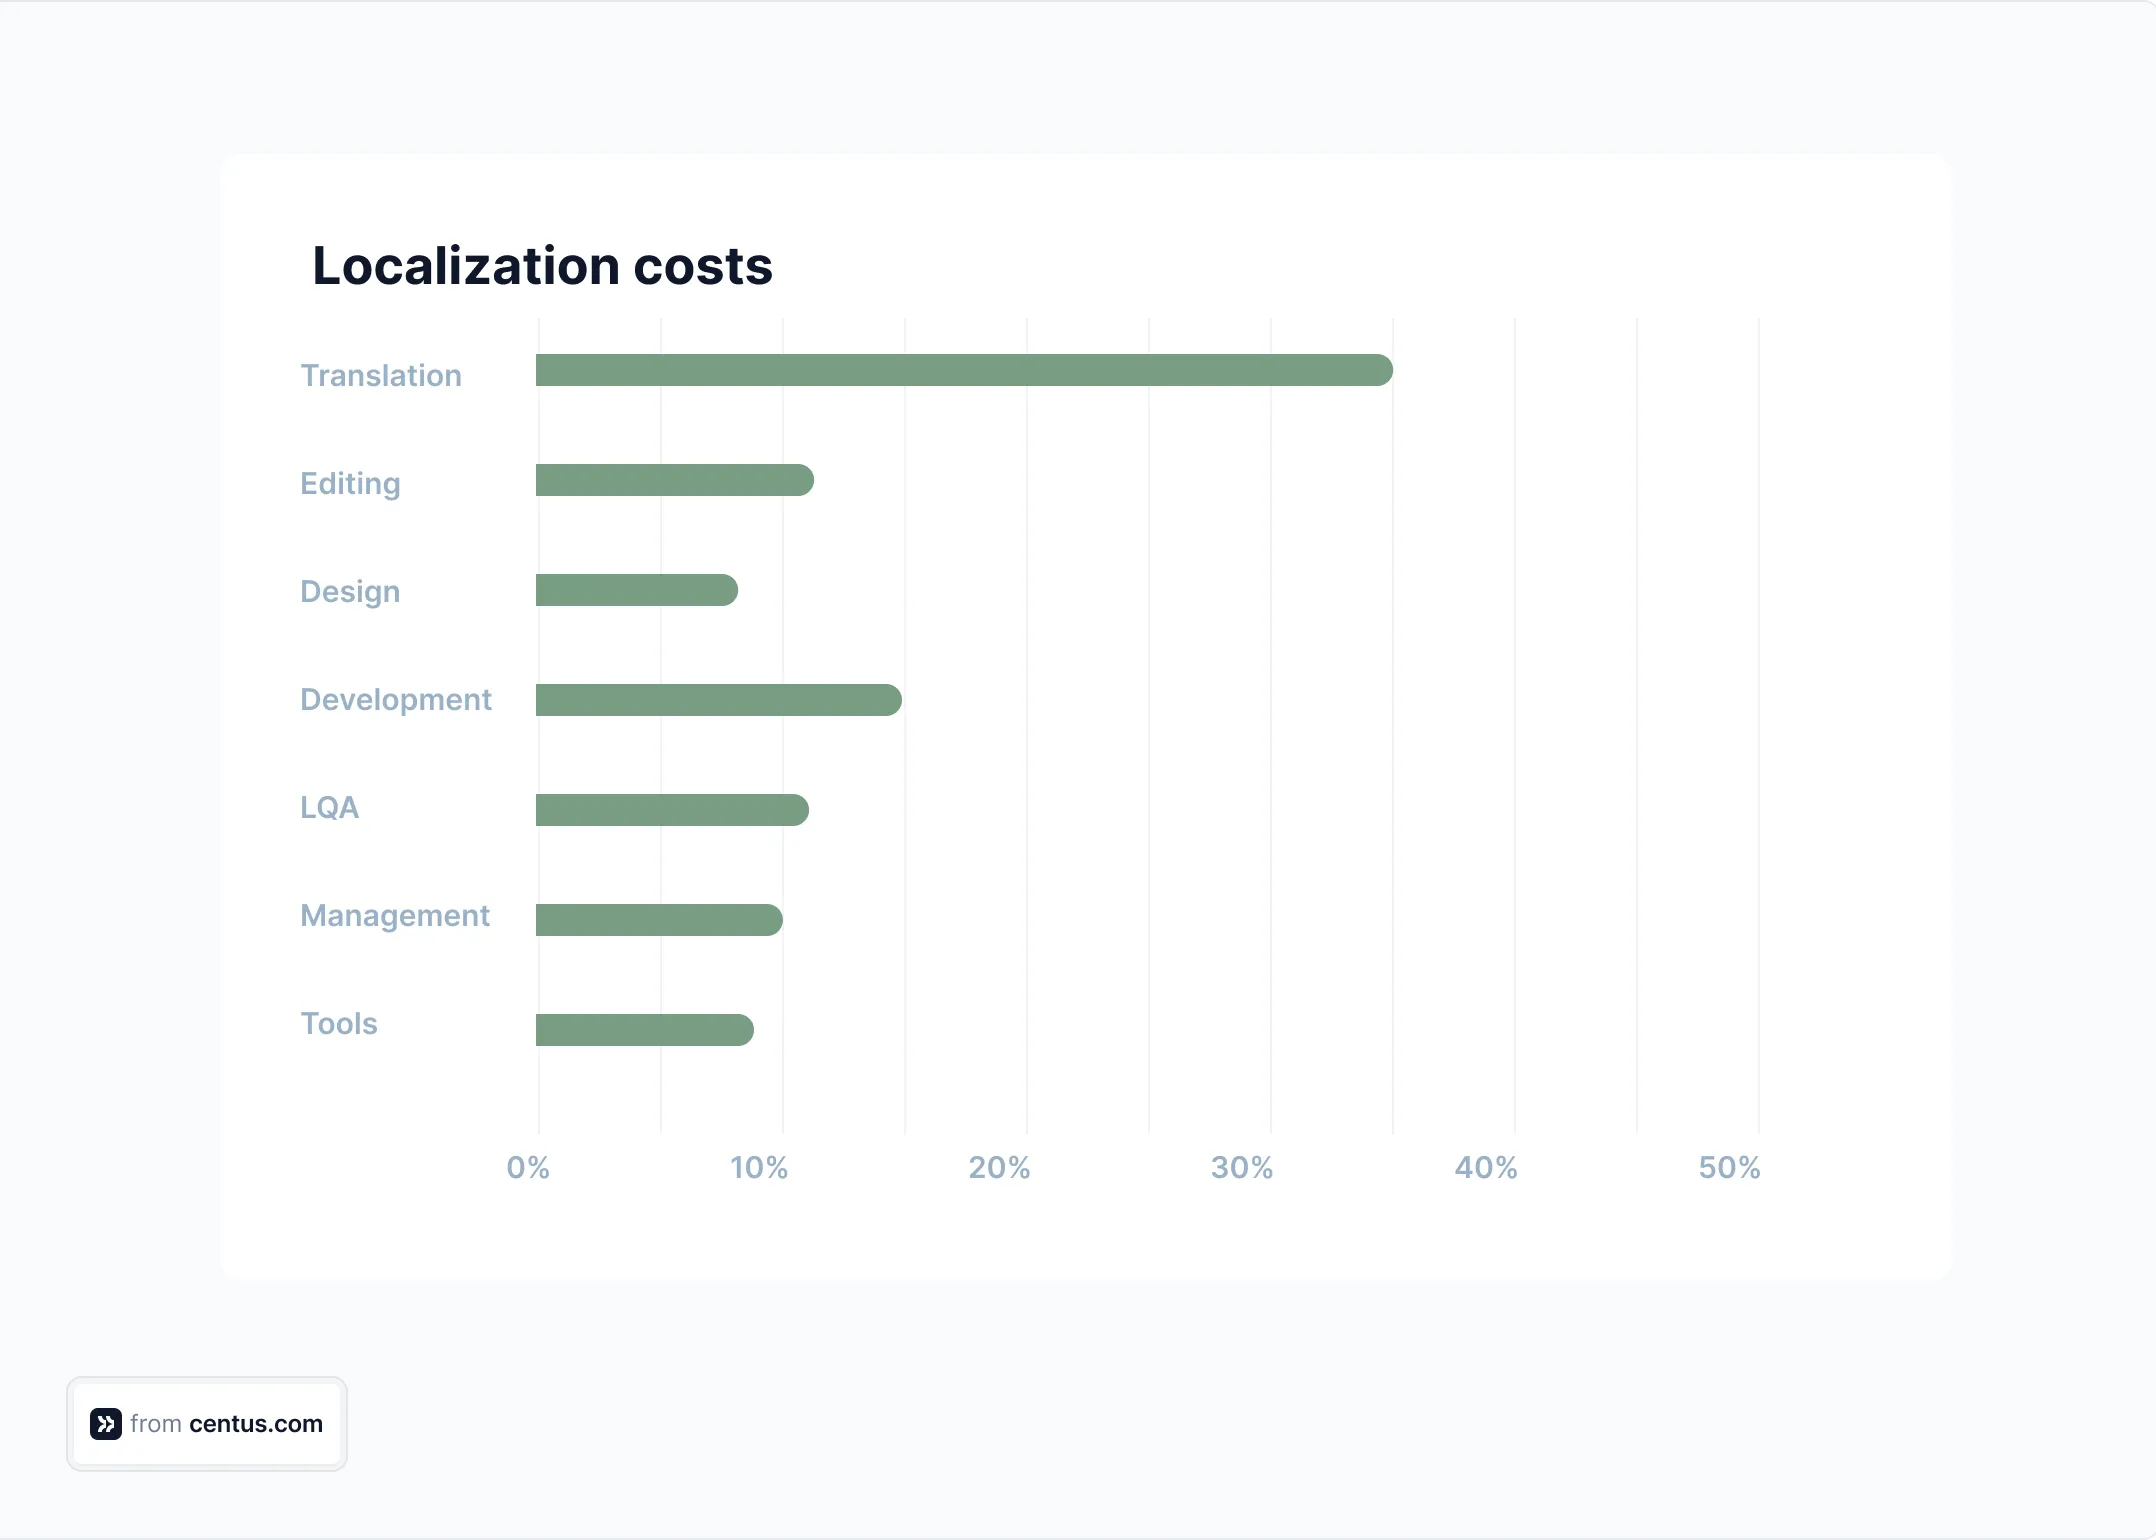Click the LQA category label

point(329,808)
